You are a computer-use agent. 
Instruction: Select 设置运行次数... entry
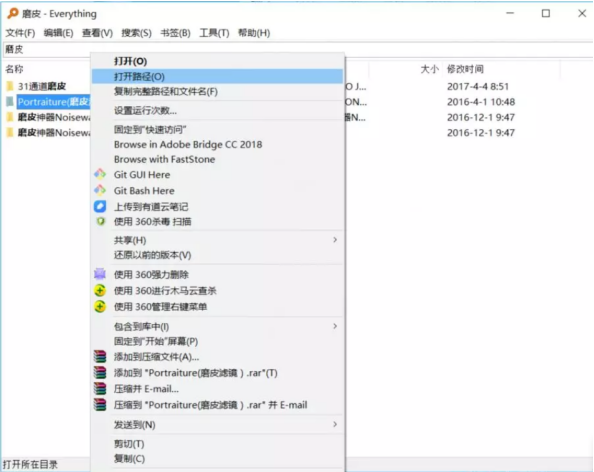[x=217, y=111]
